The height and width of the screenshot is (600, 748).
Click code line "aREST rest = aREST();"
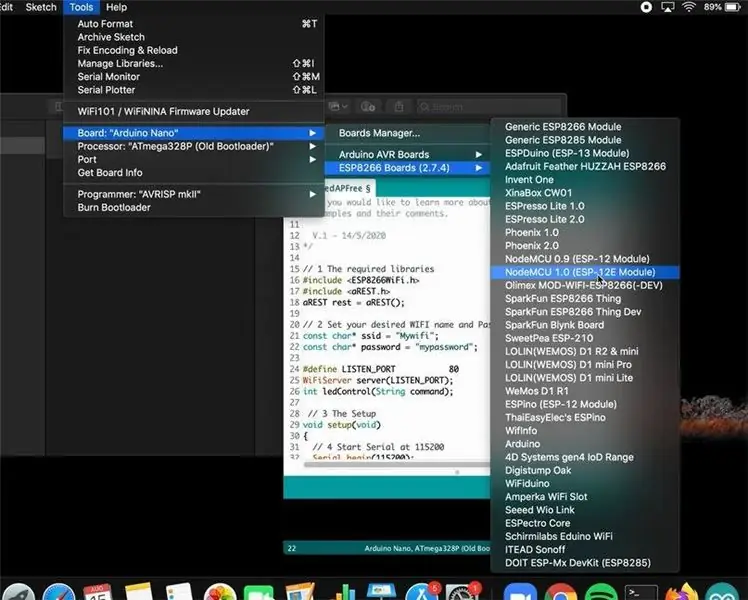coord(353,302)
